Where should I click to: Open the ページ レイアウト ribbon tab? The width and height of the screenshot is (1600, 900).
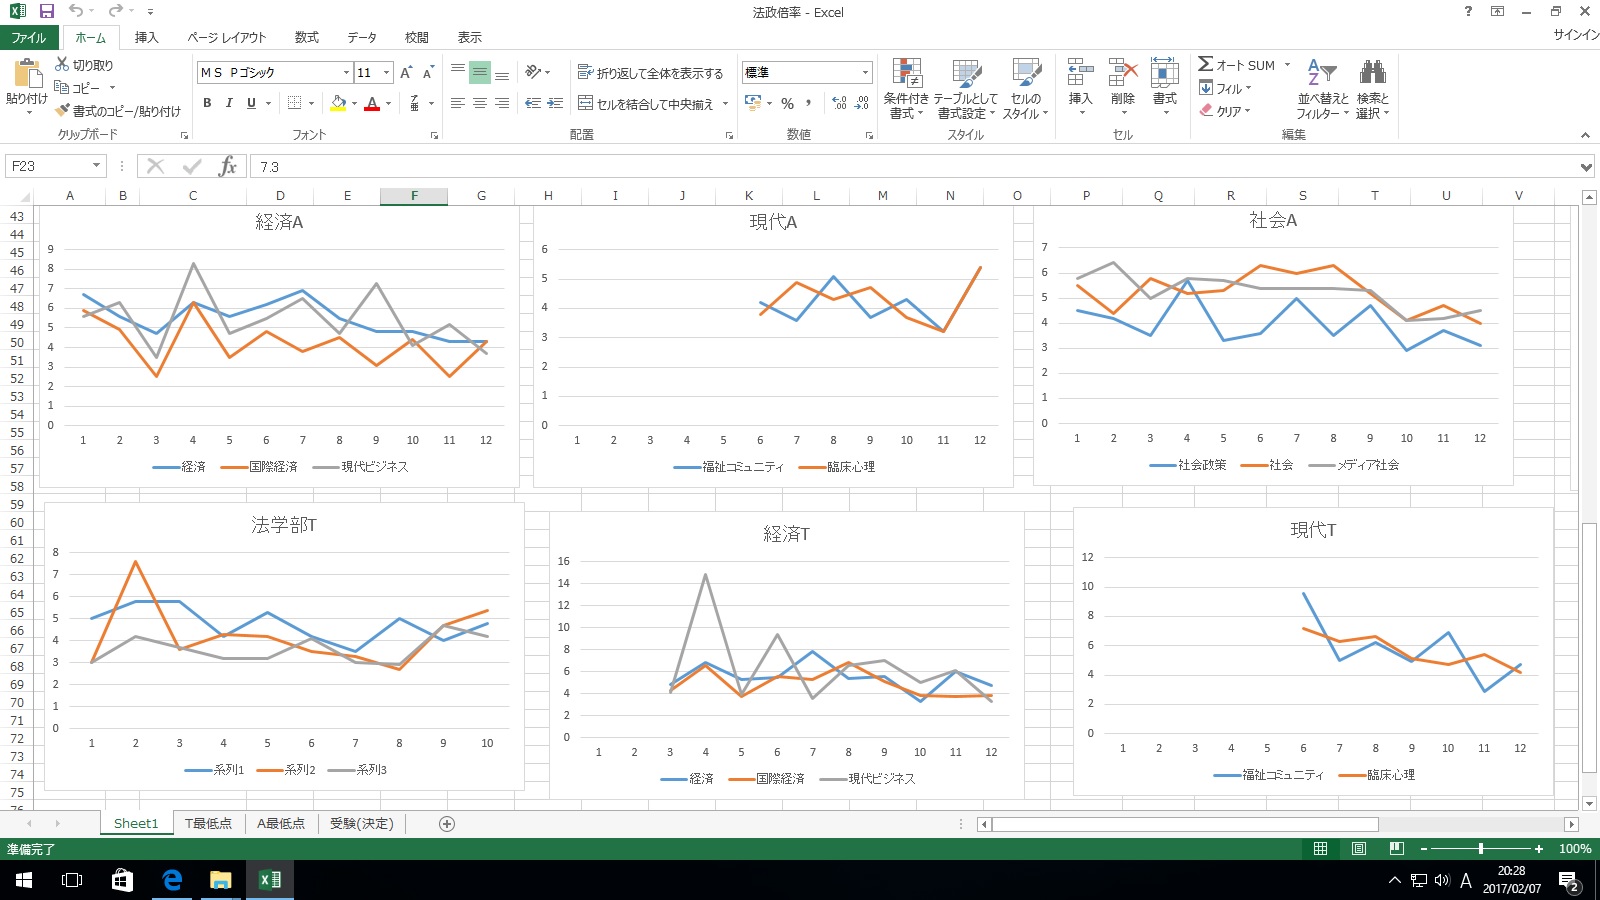pos(226,38)
